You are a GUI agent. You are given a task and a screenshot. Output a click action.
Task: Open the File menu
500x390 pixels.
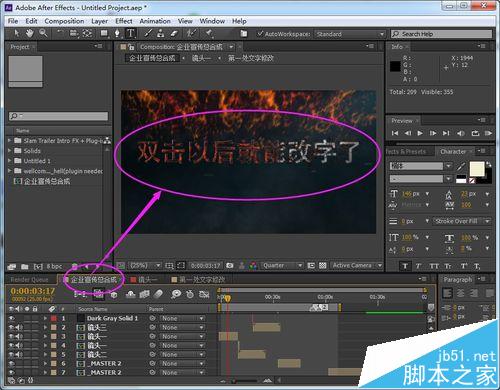pyautogui.click(x=13, y=21)
